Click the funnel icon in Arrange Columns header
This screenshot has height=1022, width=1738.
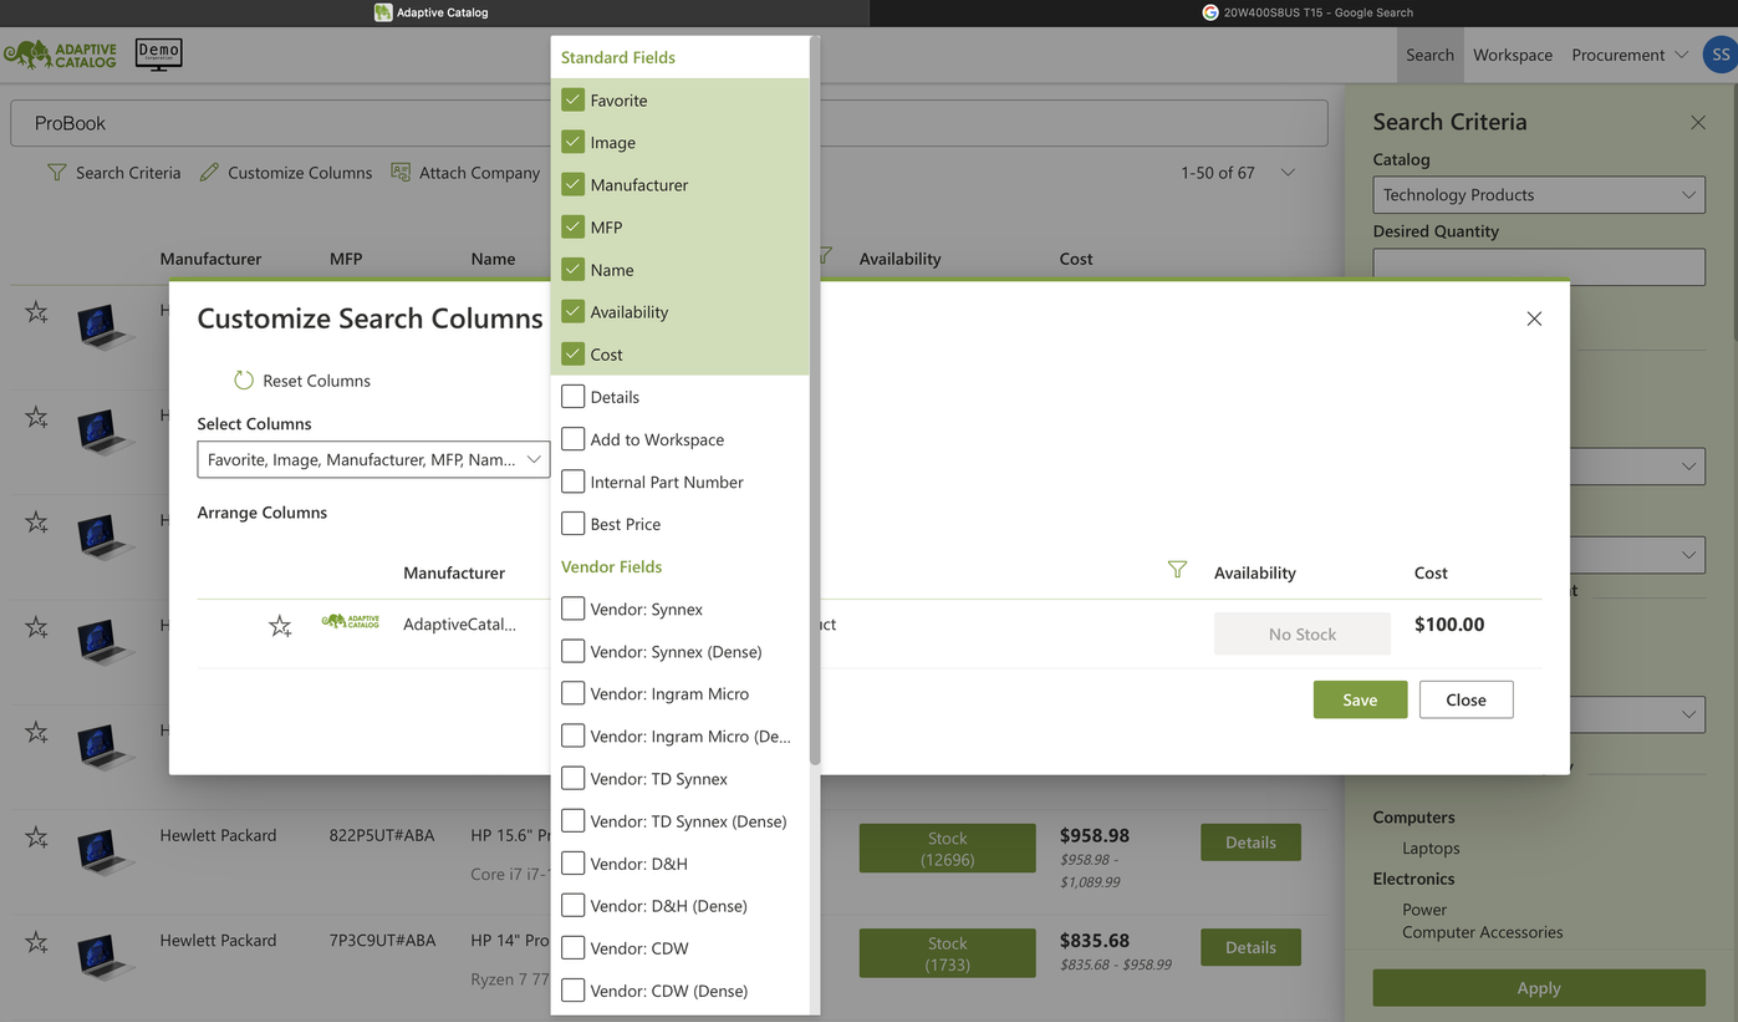1177,569
